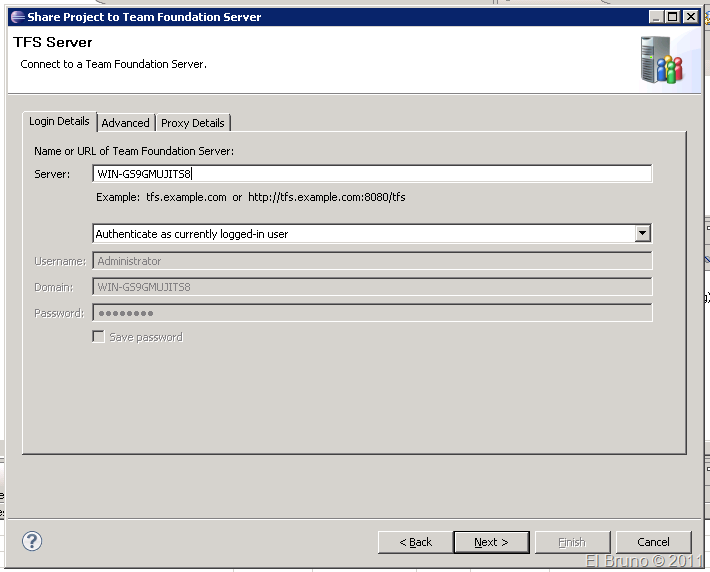Click the Domain text field
This screenshot has height=572, width=710.
[x=372, y=287]
